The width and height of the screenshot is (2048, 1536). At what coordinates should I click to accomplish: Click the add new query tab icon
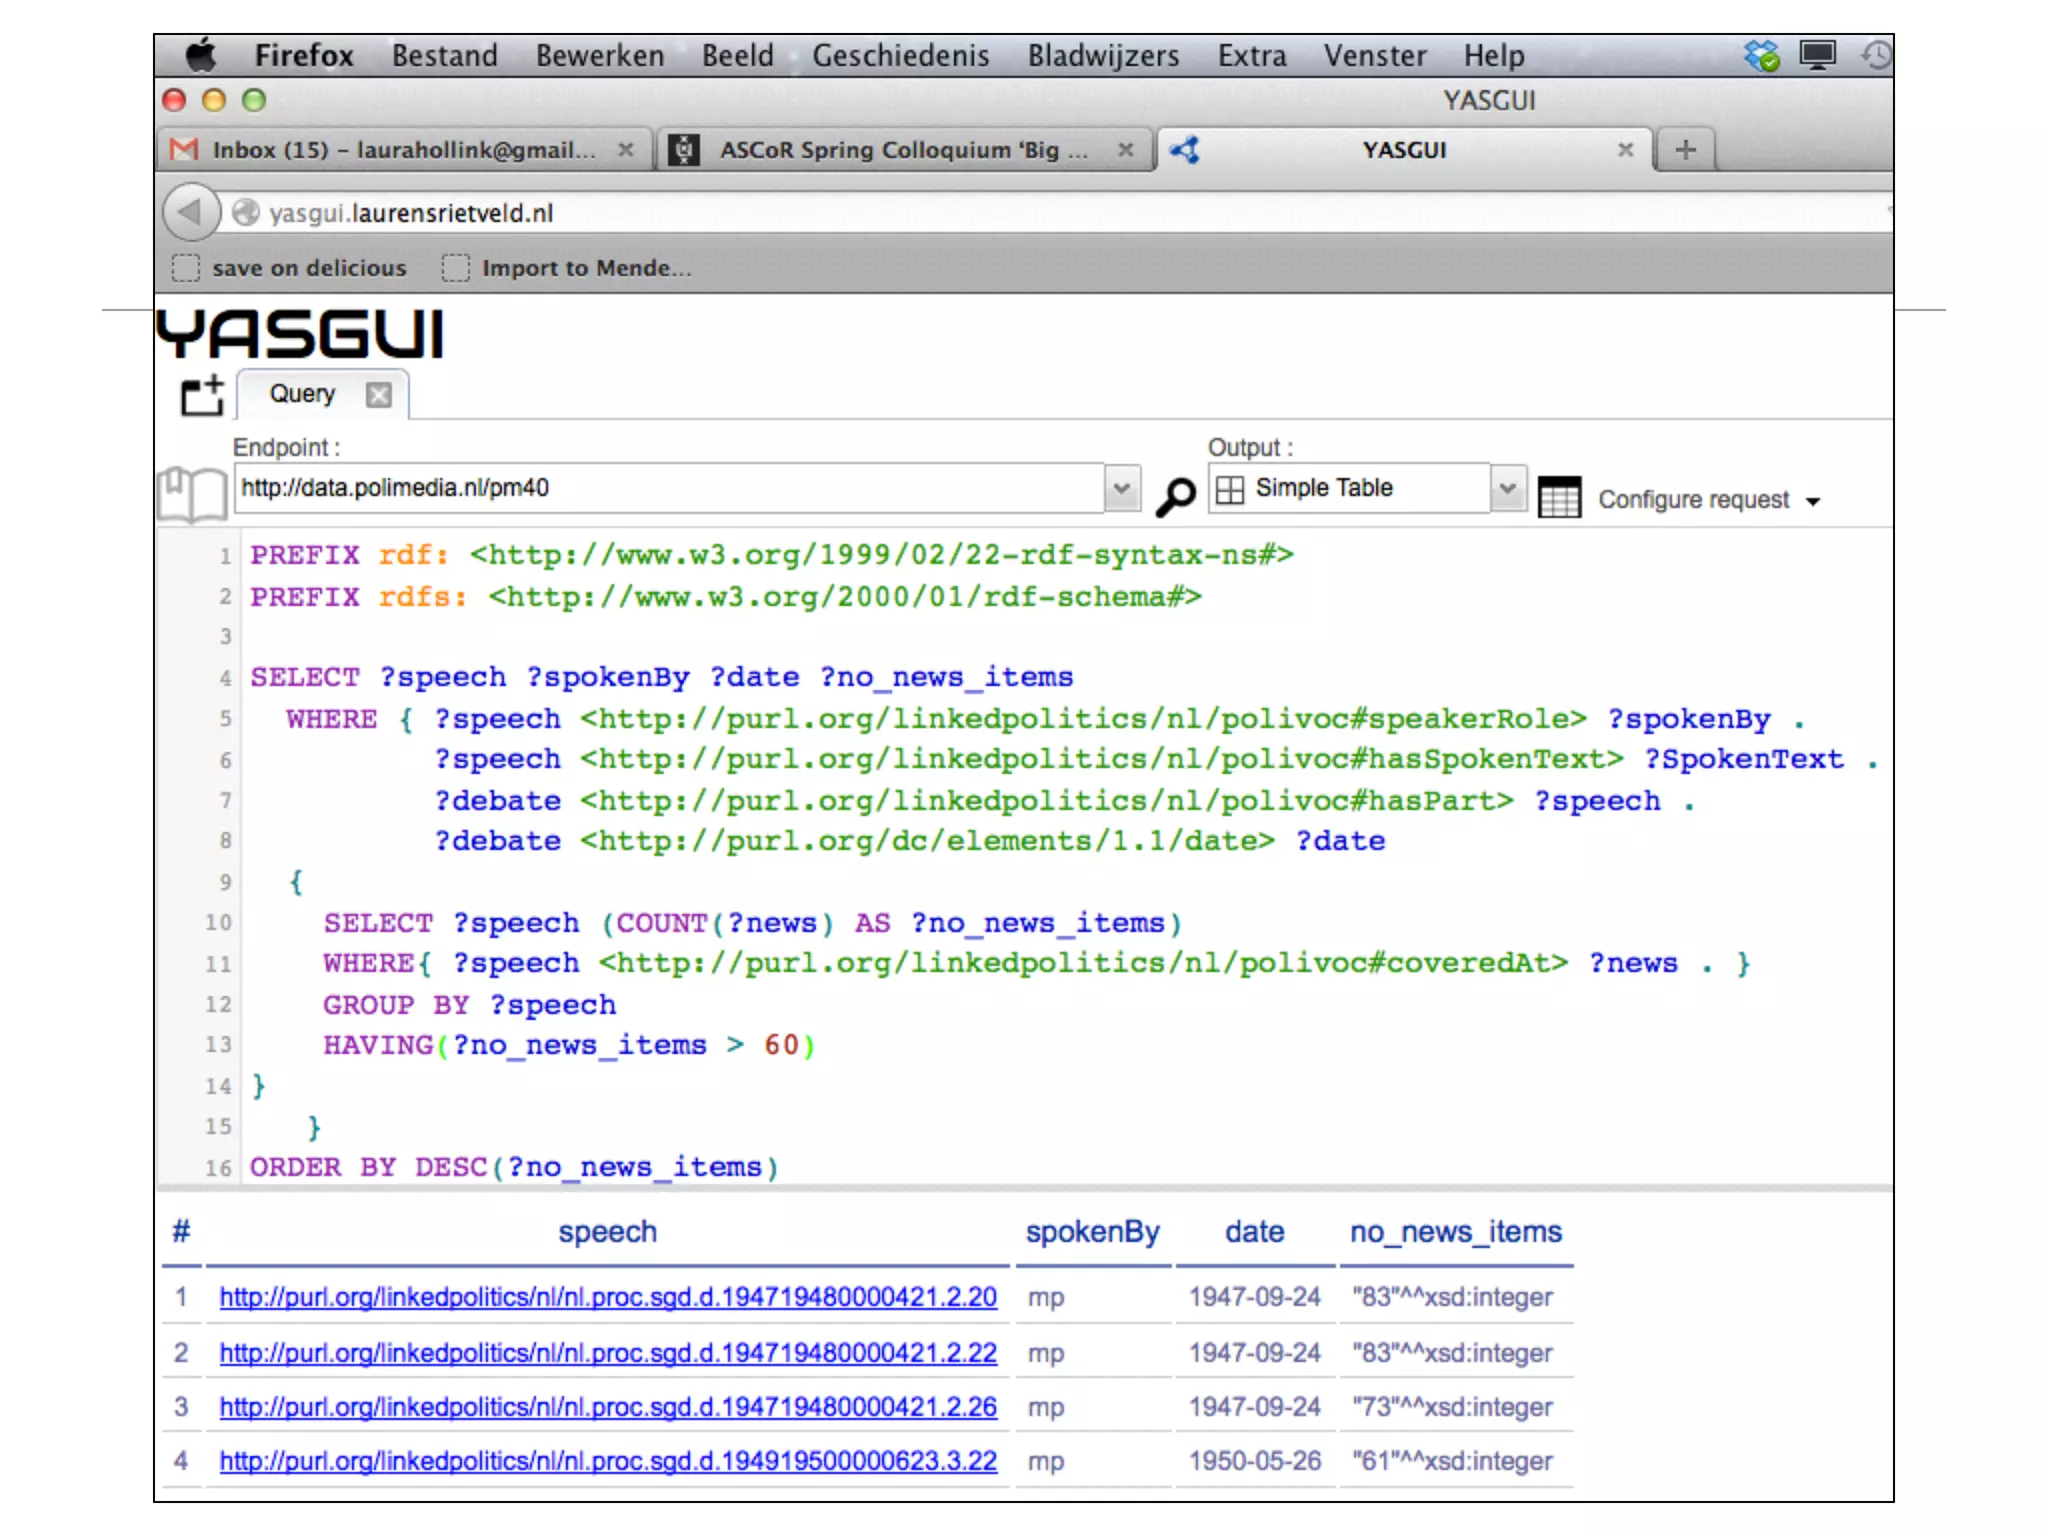pyautogui.click(x=202, y=395)
